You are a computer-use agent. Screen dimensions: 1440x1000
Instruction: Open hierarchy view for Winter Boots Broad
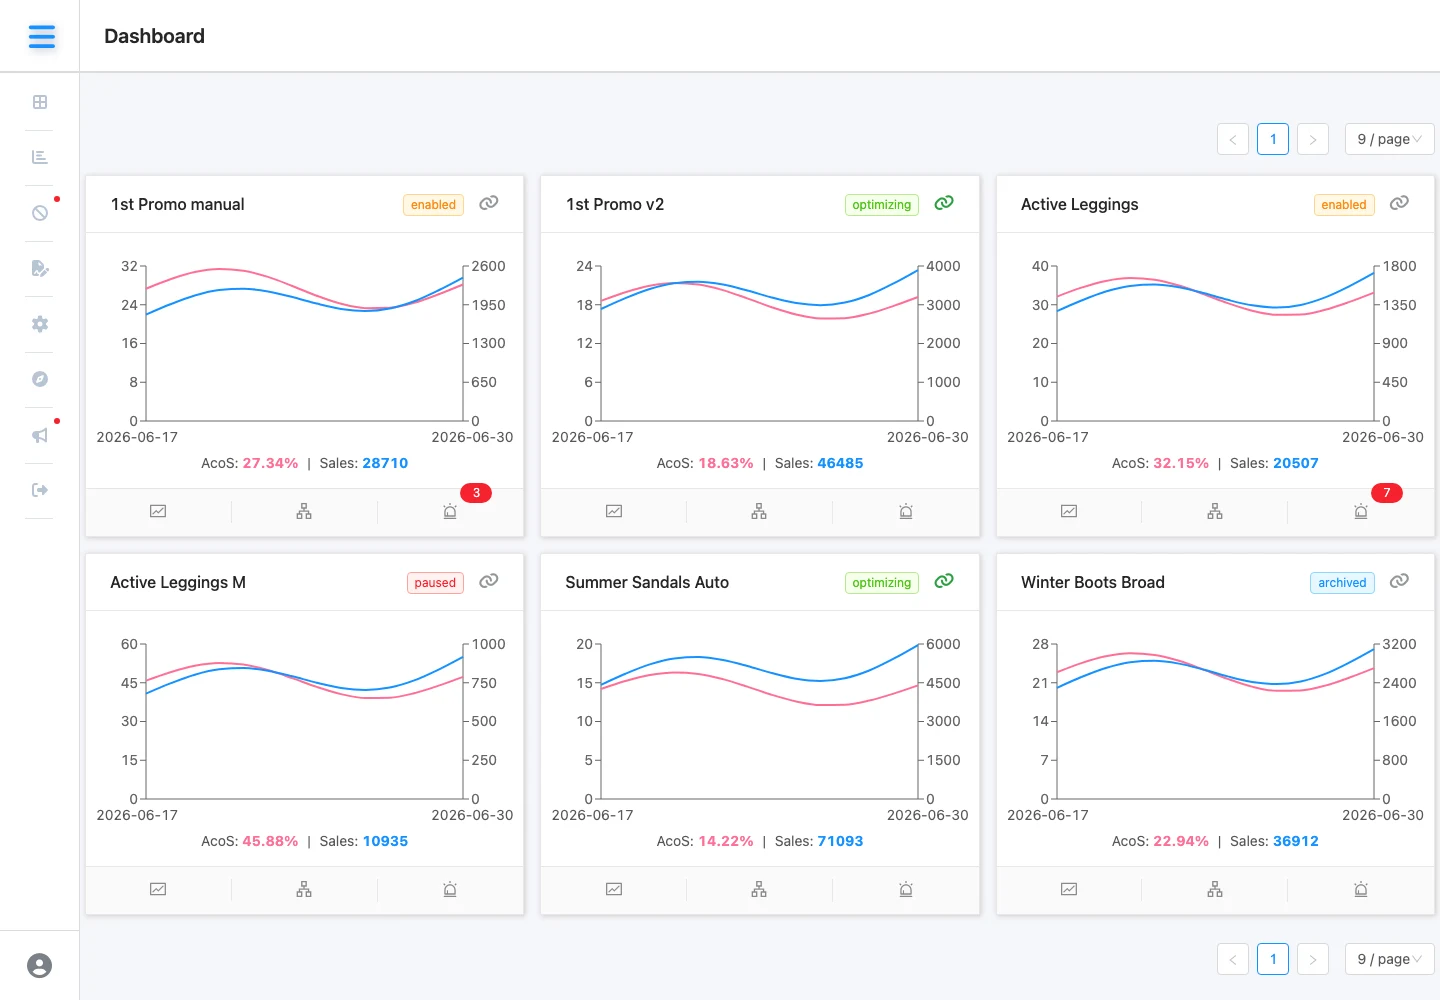tap(1215, 889)
